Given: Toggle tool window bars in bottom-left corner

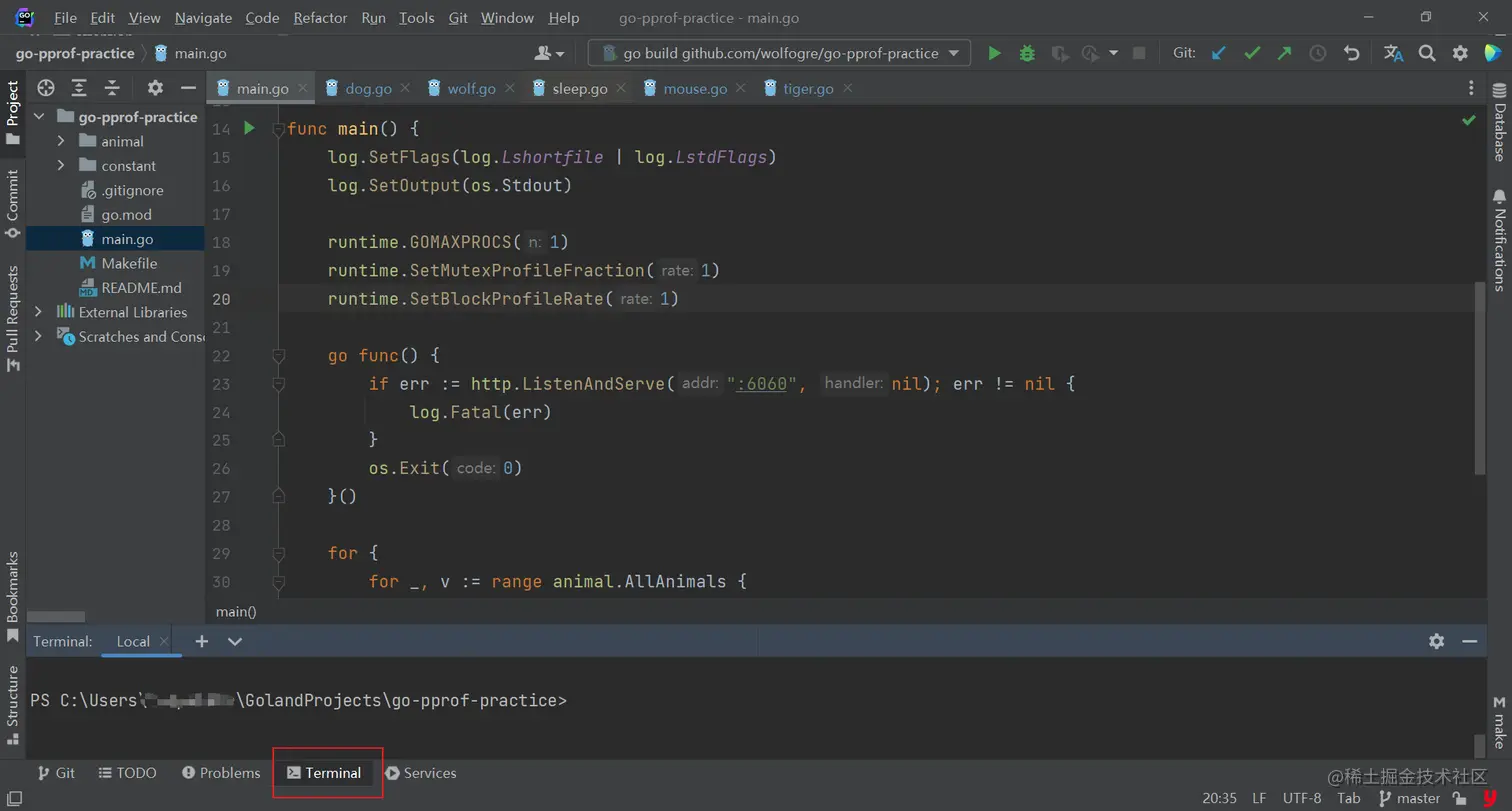Looking at the screenshot, I should point(14,799).
